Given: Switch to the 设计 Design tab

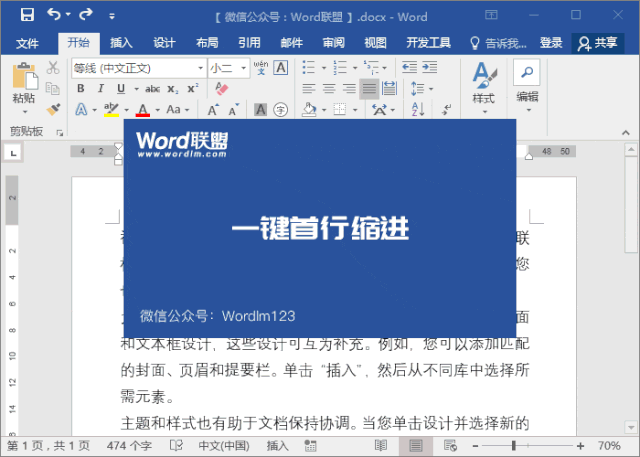Looking at the screenshot, I should click(164, 42).
